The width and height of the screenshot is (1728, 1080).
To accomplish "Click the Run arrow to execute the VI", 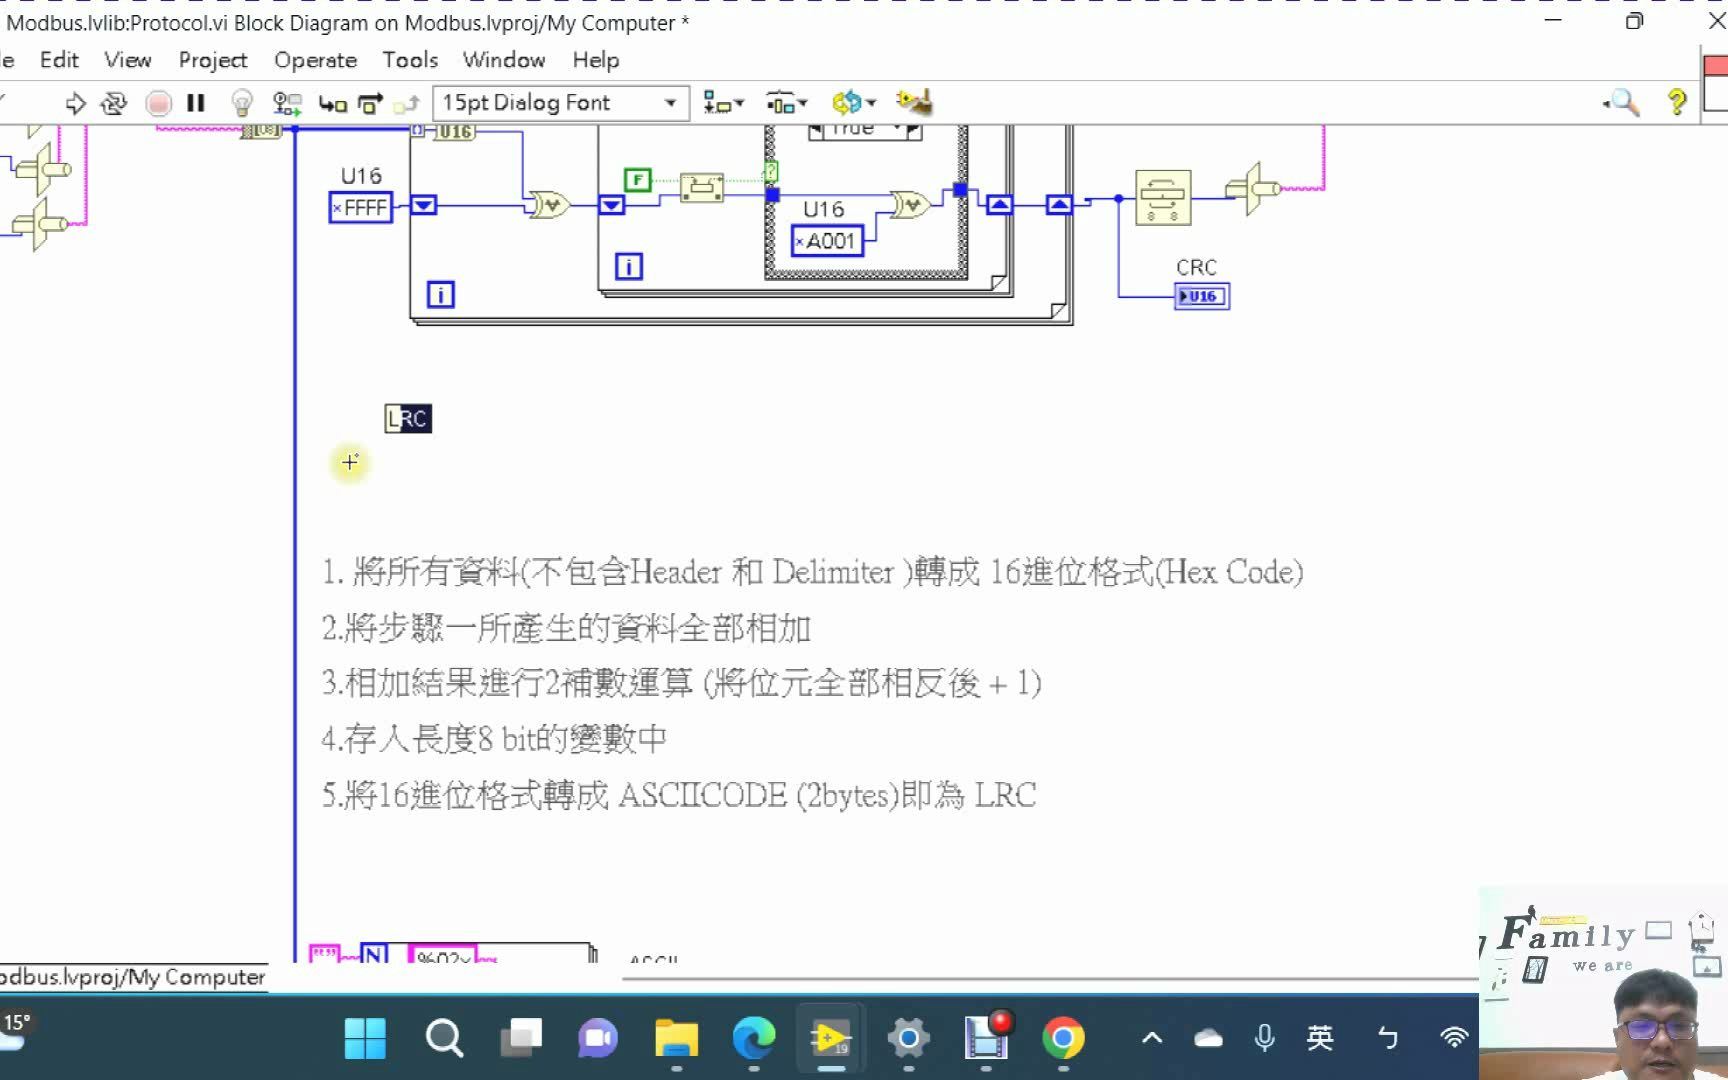I will pyautogui.click(x=76, y=102).
